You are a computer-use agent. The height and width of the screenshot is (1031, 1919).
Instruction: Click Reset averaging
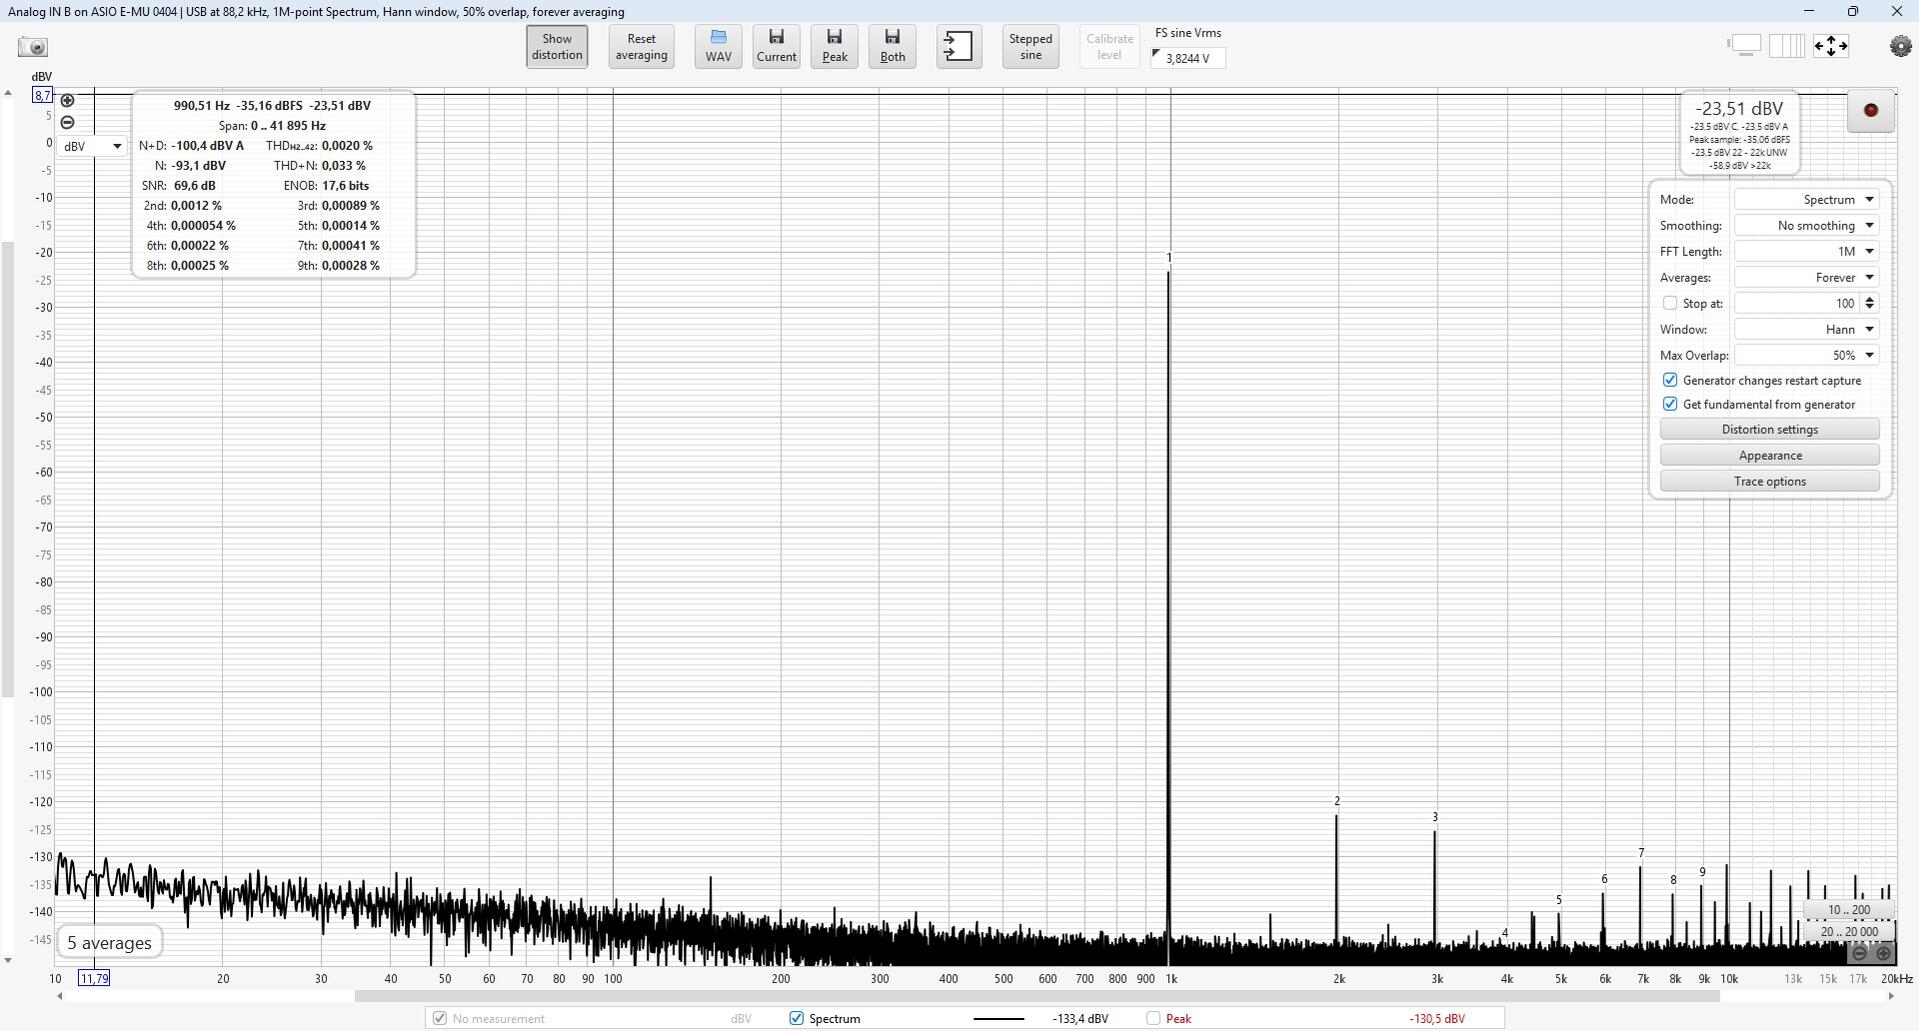[641, 47]
